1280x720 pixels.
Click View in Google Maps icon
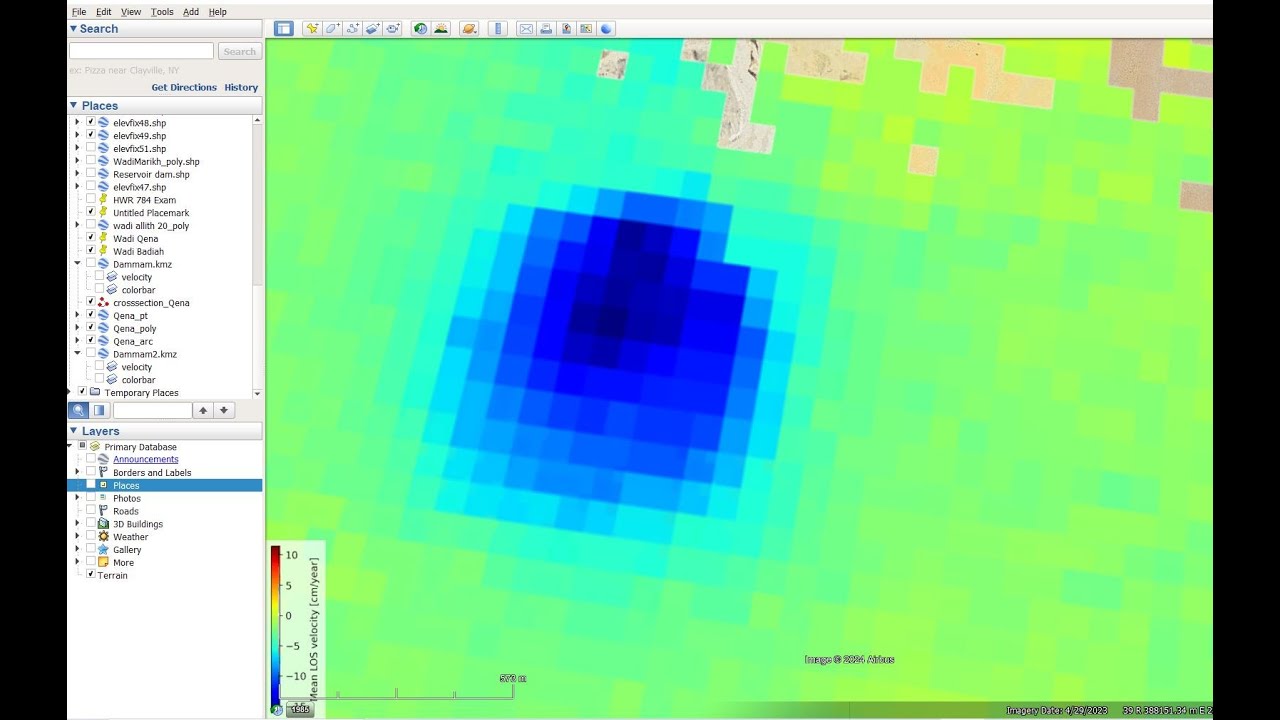click(586, 29)
